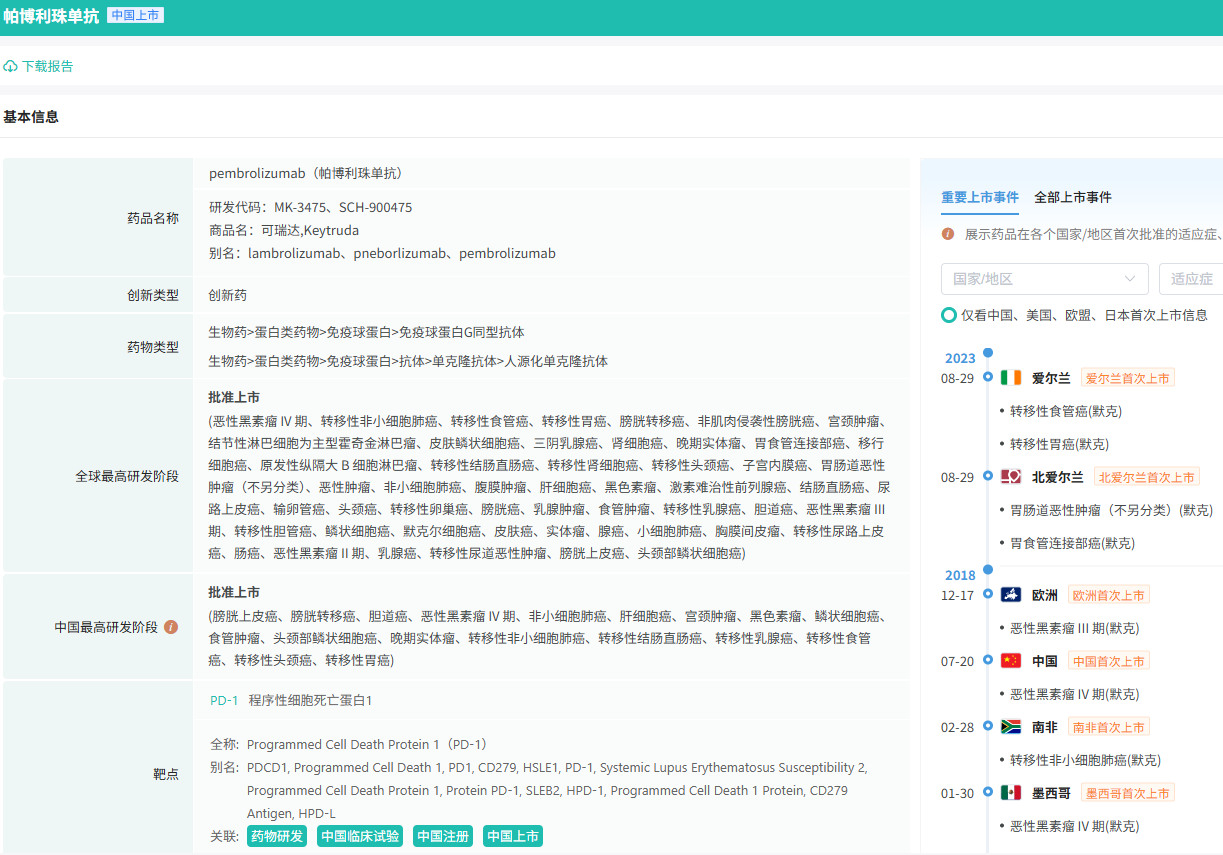
Task: Click the 药物研发 tag button
Action: click(277, 836)
